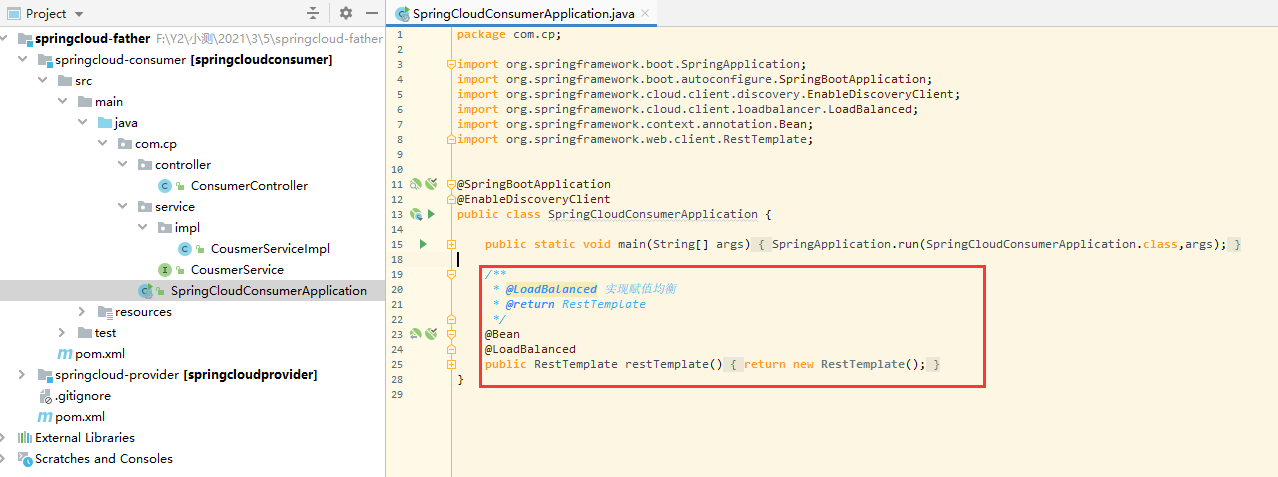The height and width of the screenshot is (477, 1278).
Task: Expand the test folder chevron
Action: [x=64, y=333]
